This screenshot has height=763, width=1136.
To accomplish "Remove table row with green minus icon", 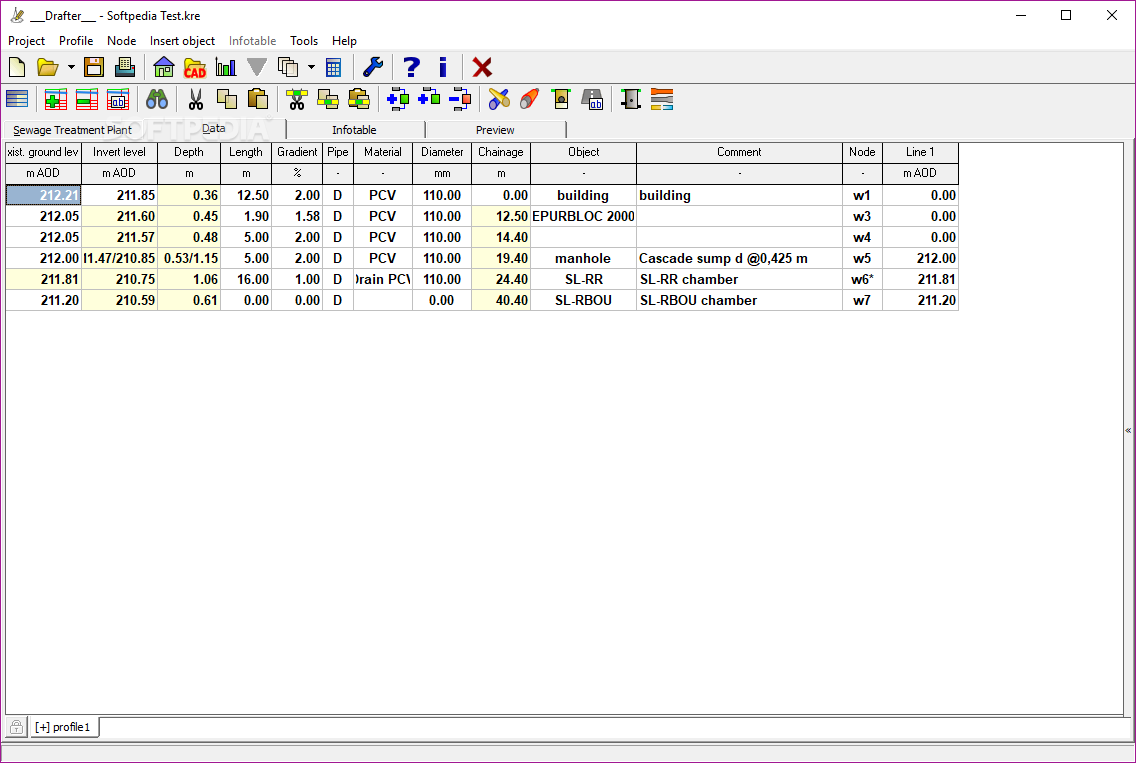I will [87, 99].
